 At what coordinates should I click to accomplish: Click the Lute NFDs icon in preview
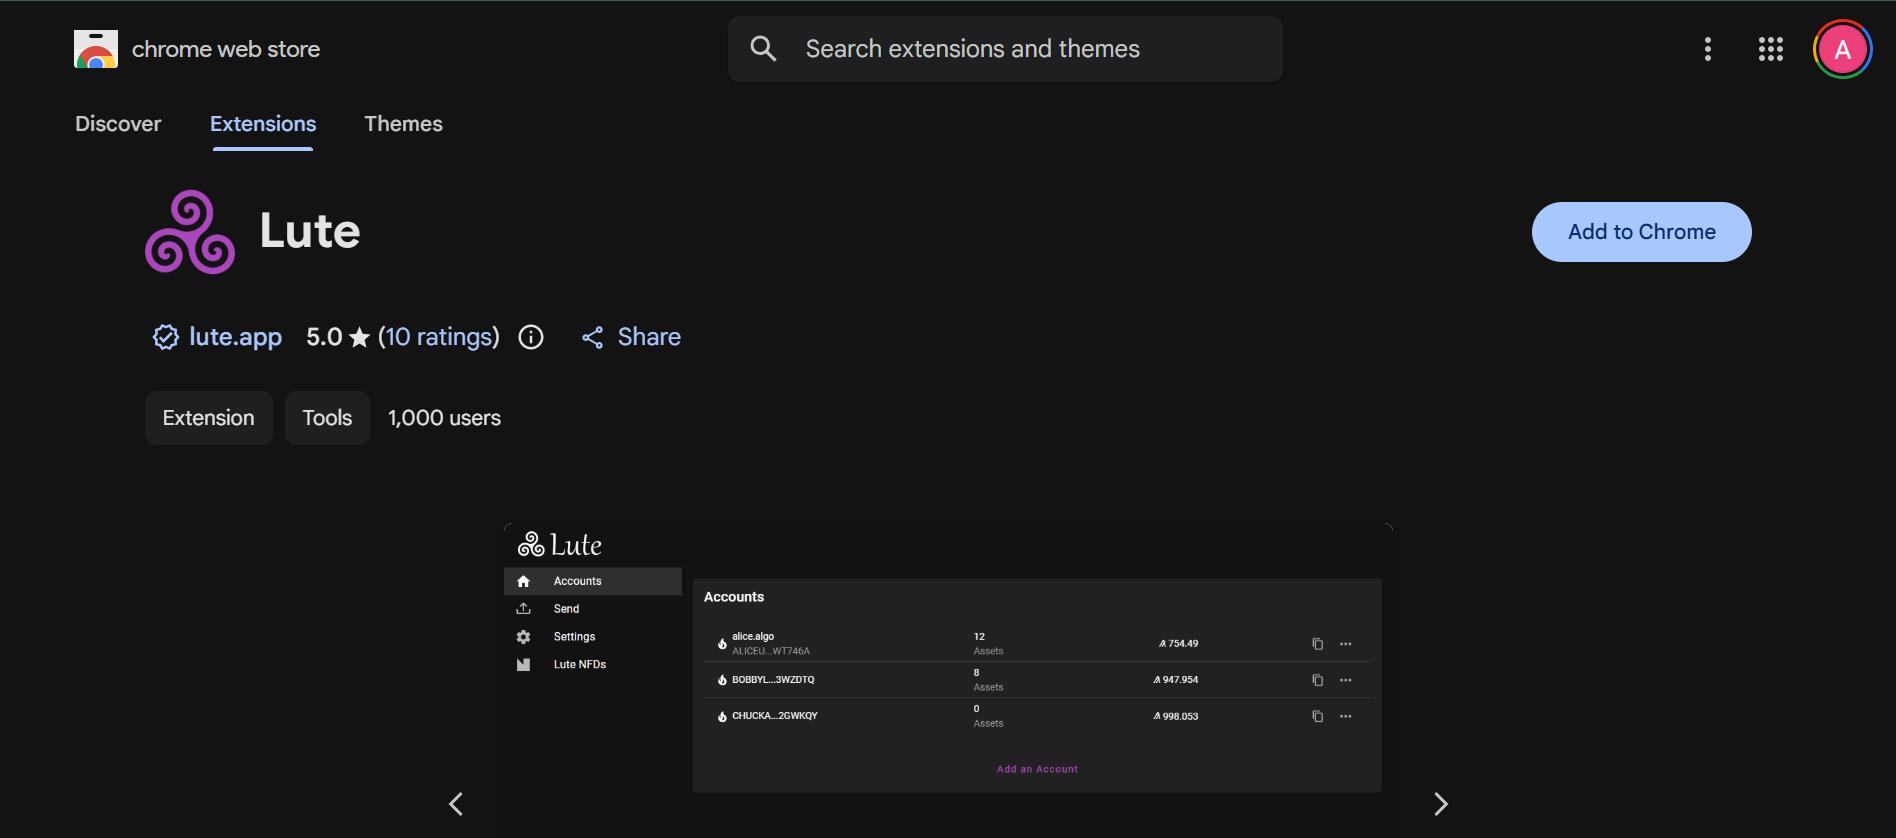coord(523,665)
